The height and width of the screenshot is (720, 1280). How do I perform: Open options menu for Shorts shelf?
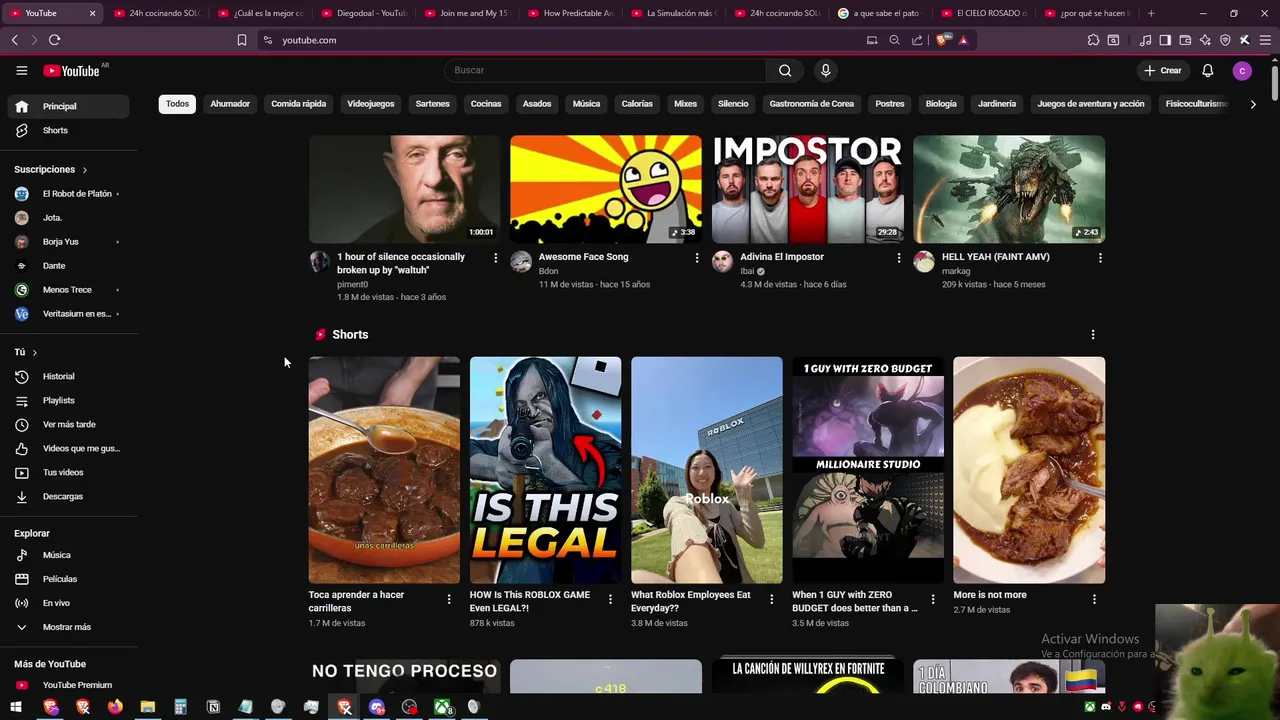[1092, 335]
